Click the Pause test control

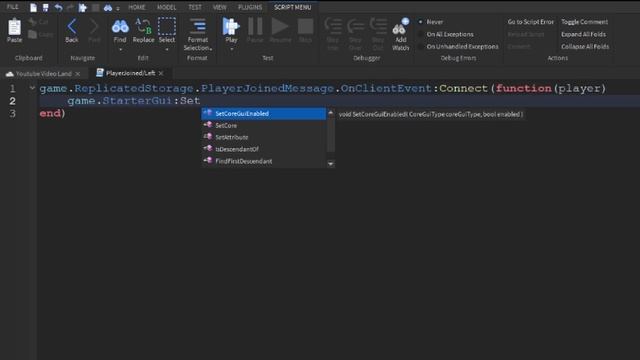tap(255, 27)
